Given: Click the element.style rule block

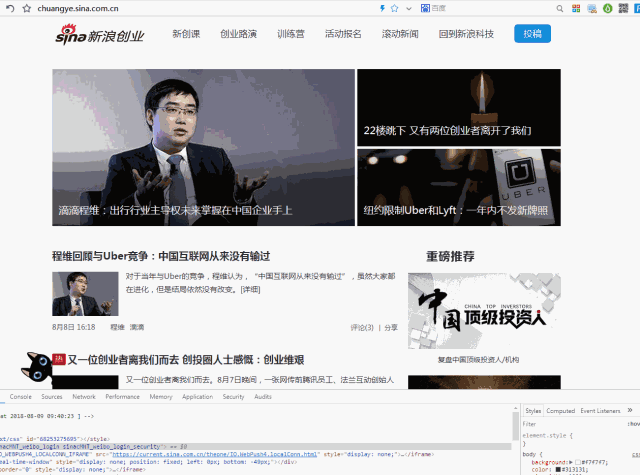Looking at the screenshot, I should tap(548, 439).
